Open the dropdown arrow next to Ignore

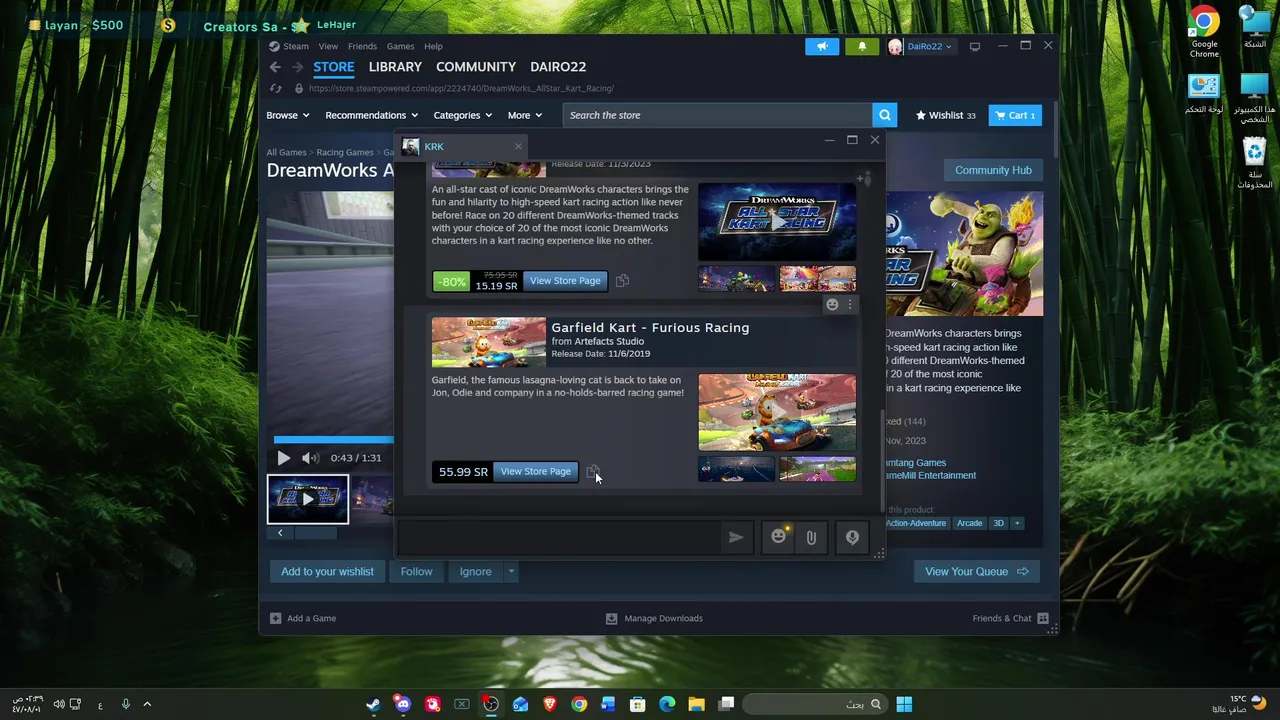click(510, 572)
